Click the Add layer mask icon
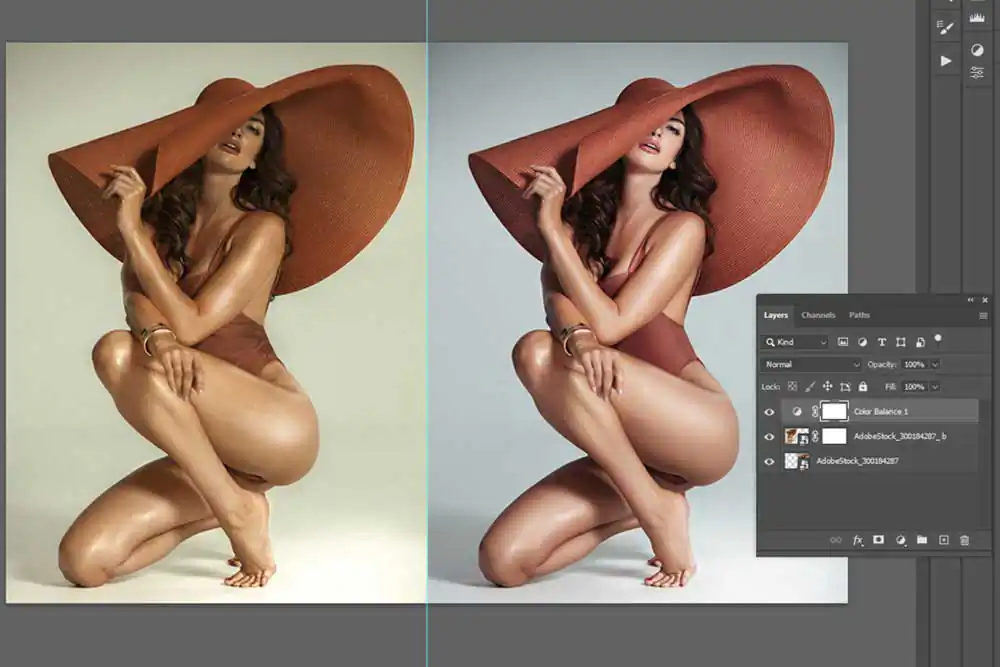The width and height of the screenshot is (1000, 667). point(879,540)
